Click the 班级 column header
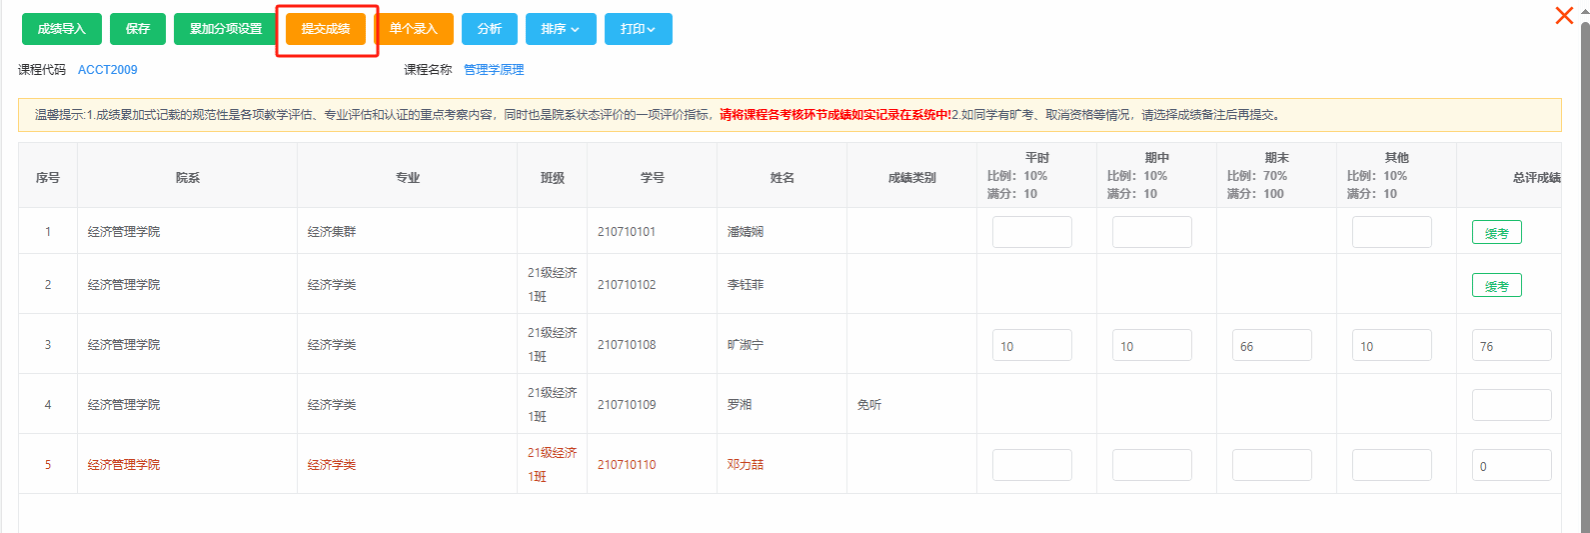The width and height of the screenshot is (1590, 533). pos(552,177)
